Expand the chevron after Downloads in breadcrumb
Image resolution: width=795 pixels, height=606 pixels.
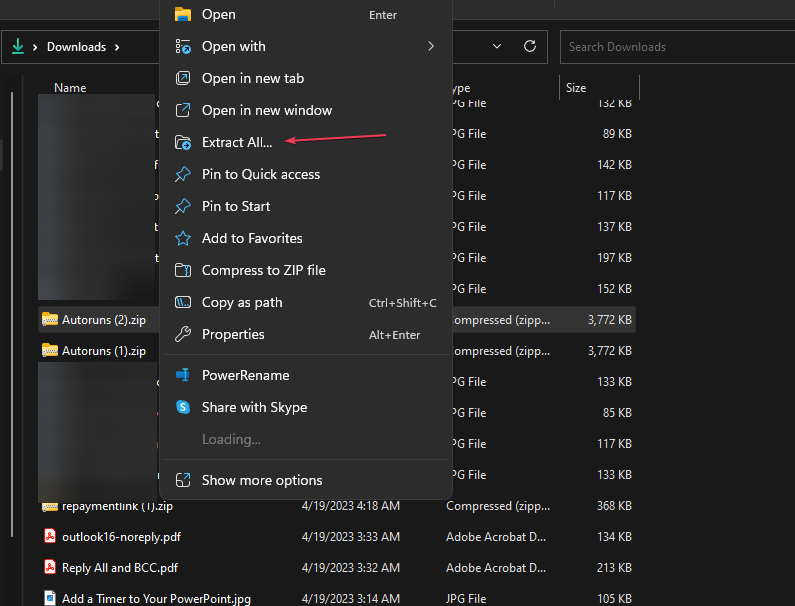(117, 47)
